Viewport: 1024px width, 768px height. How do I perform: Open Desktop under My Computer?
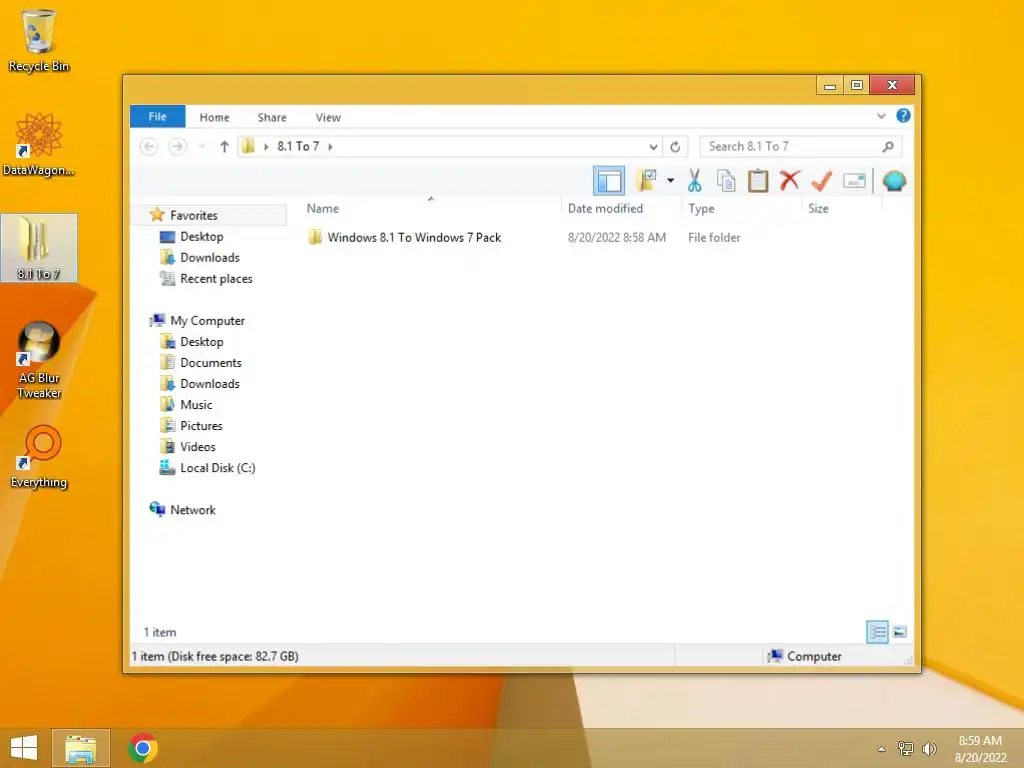click(x=201, y=342)
